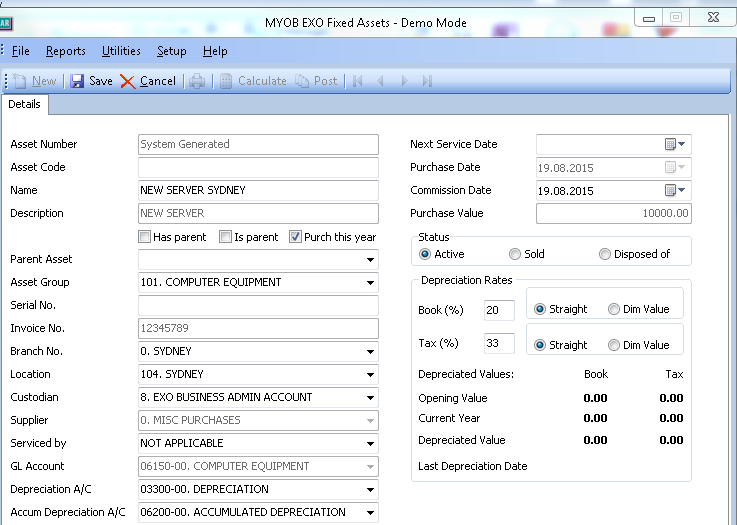Open the Help menu

215,51
